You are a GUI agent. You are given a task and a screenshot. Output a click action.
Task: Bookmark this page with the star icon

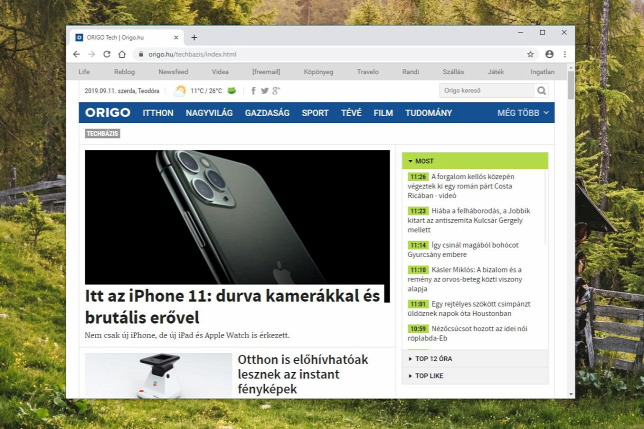click(x=530, y=54)
